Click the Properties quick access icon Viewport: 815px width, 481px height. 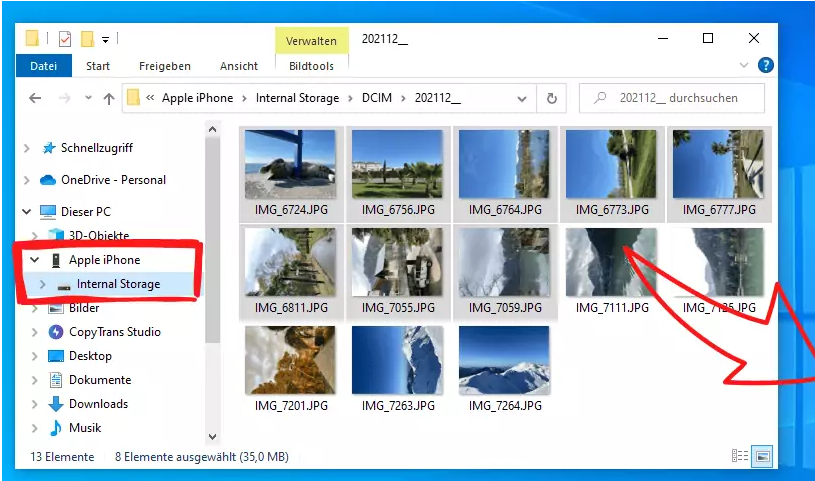(x=64, y=39)
